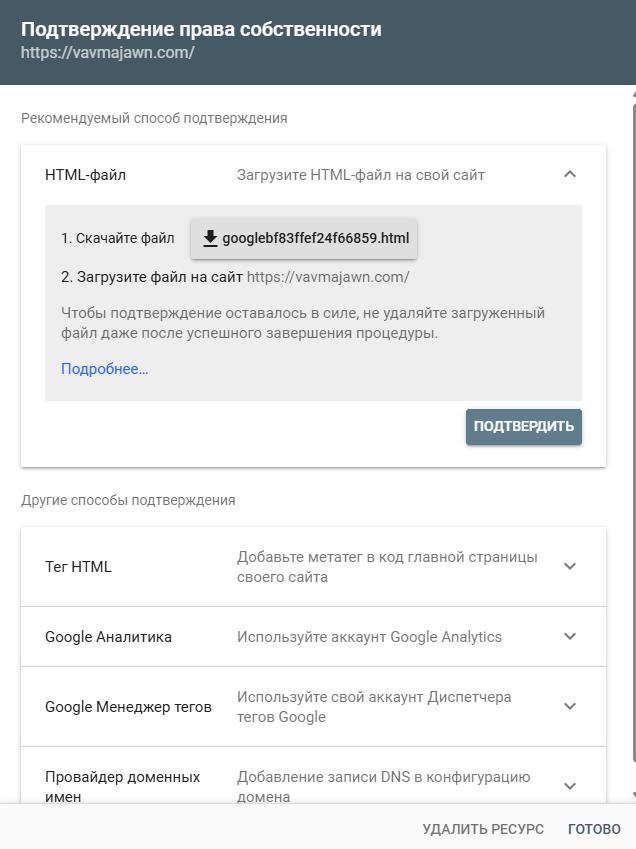Click the HTML-файл heading label
The image size is (636, 849).
86,175
